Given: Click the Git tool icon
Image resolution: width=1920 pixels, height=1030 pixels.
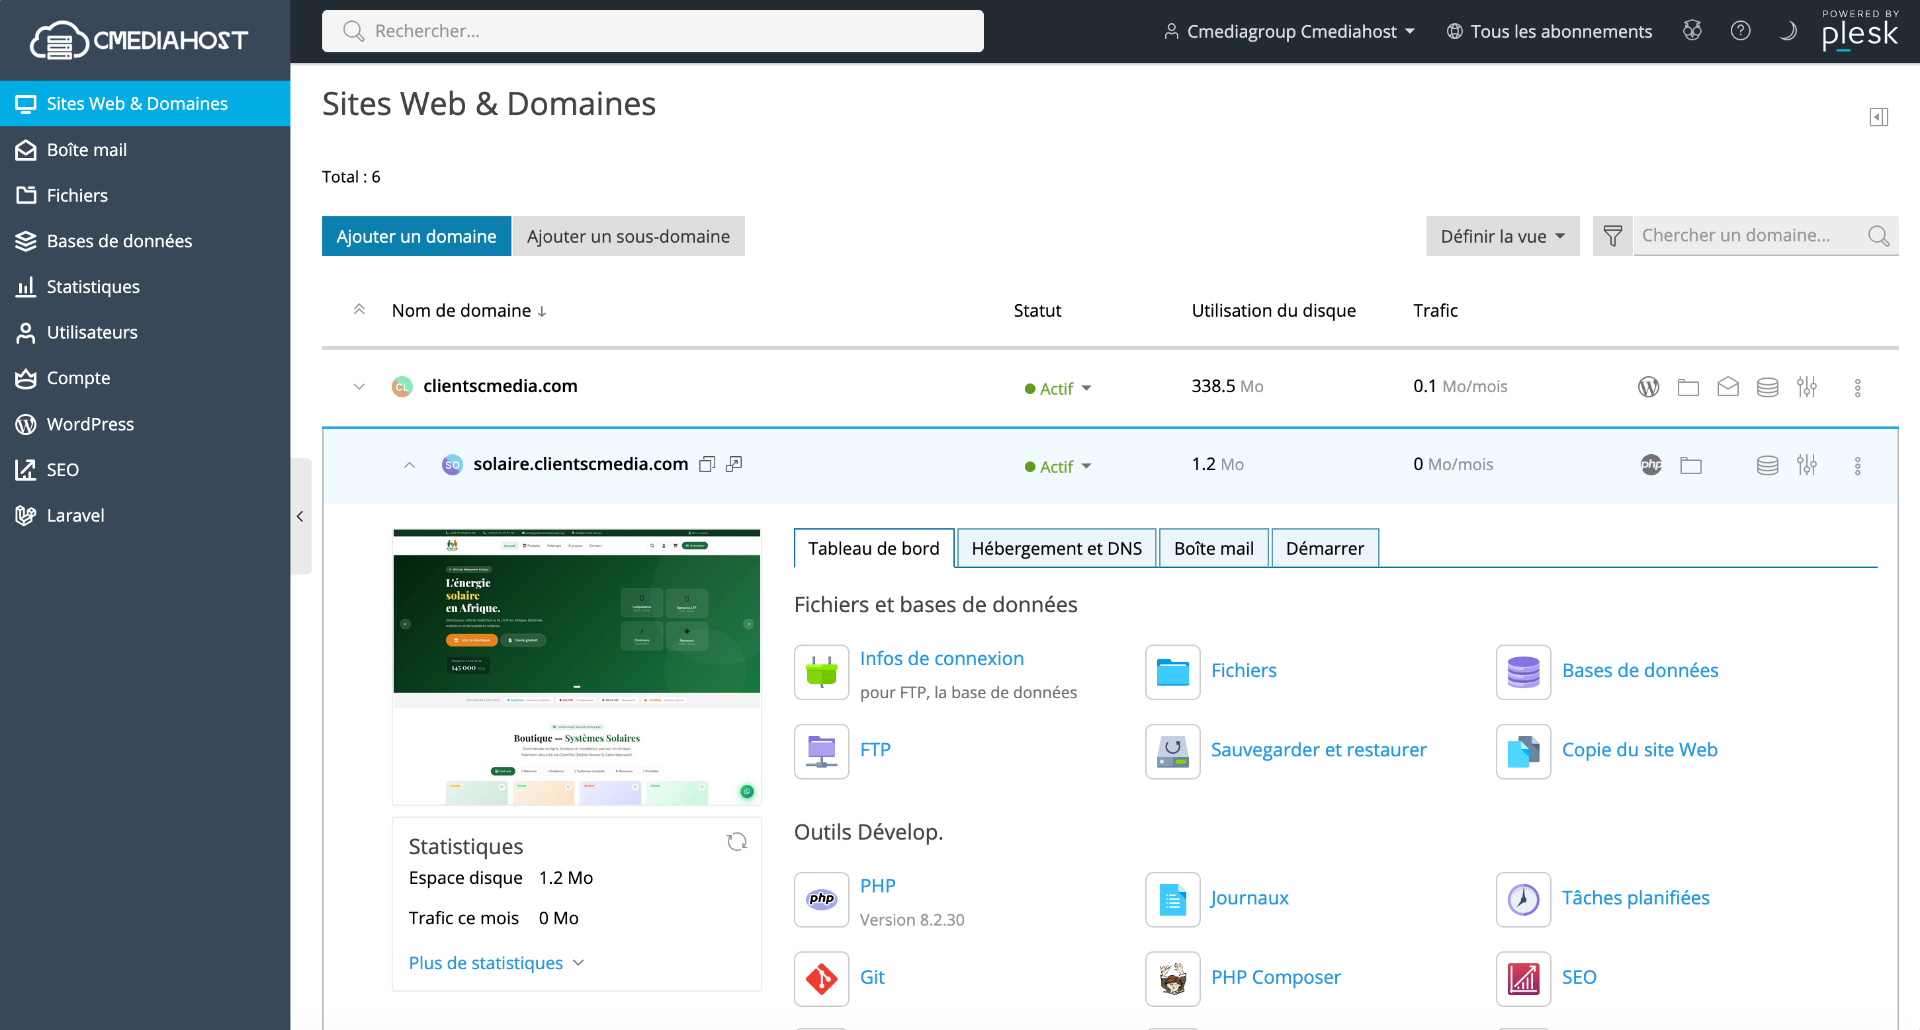Looking at the screenshot, I should point(822,979).
